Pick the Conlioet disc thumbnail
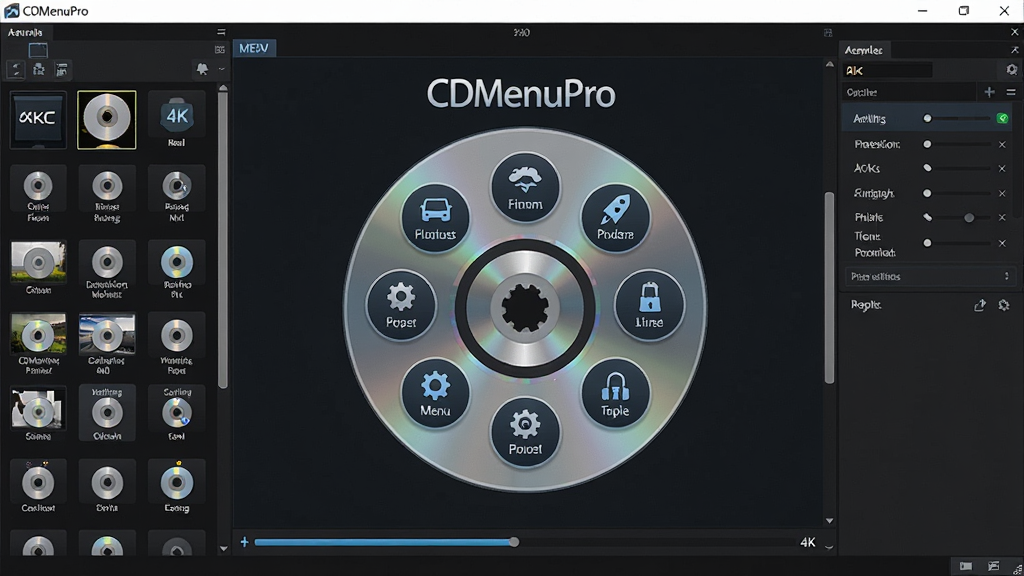The image size is (1024, 576). [38, 487]
